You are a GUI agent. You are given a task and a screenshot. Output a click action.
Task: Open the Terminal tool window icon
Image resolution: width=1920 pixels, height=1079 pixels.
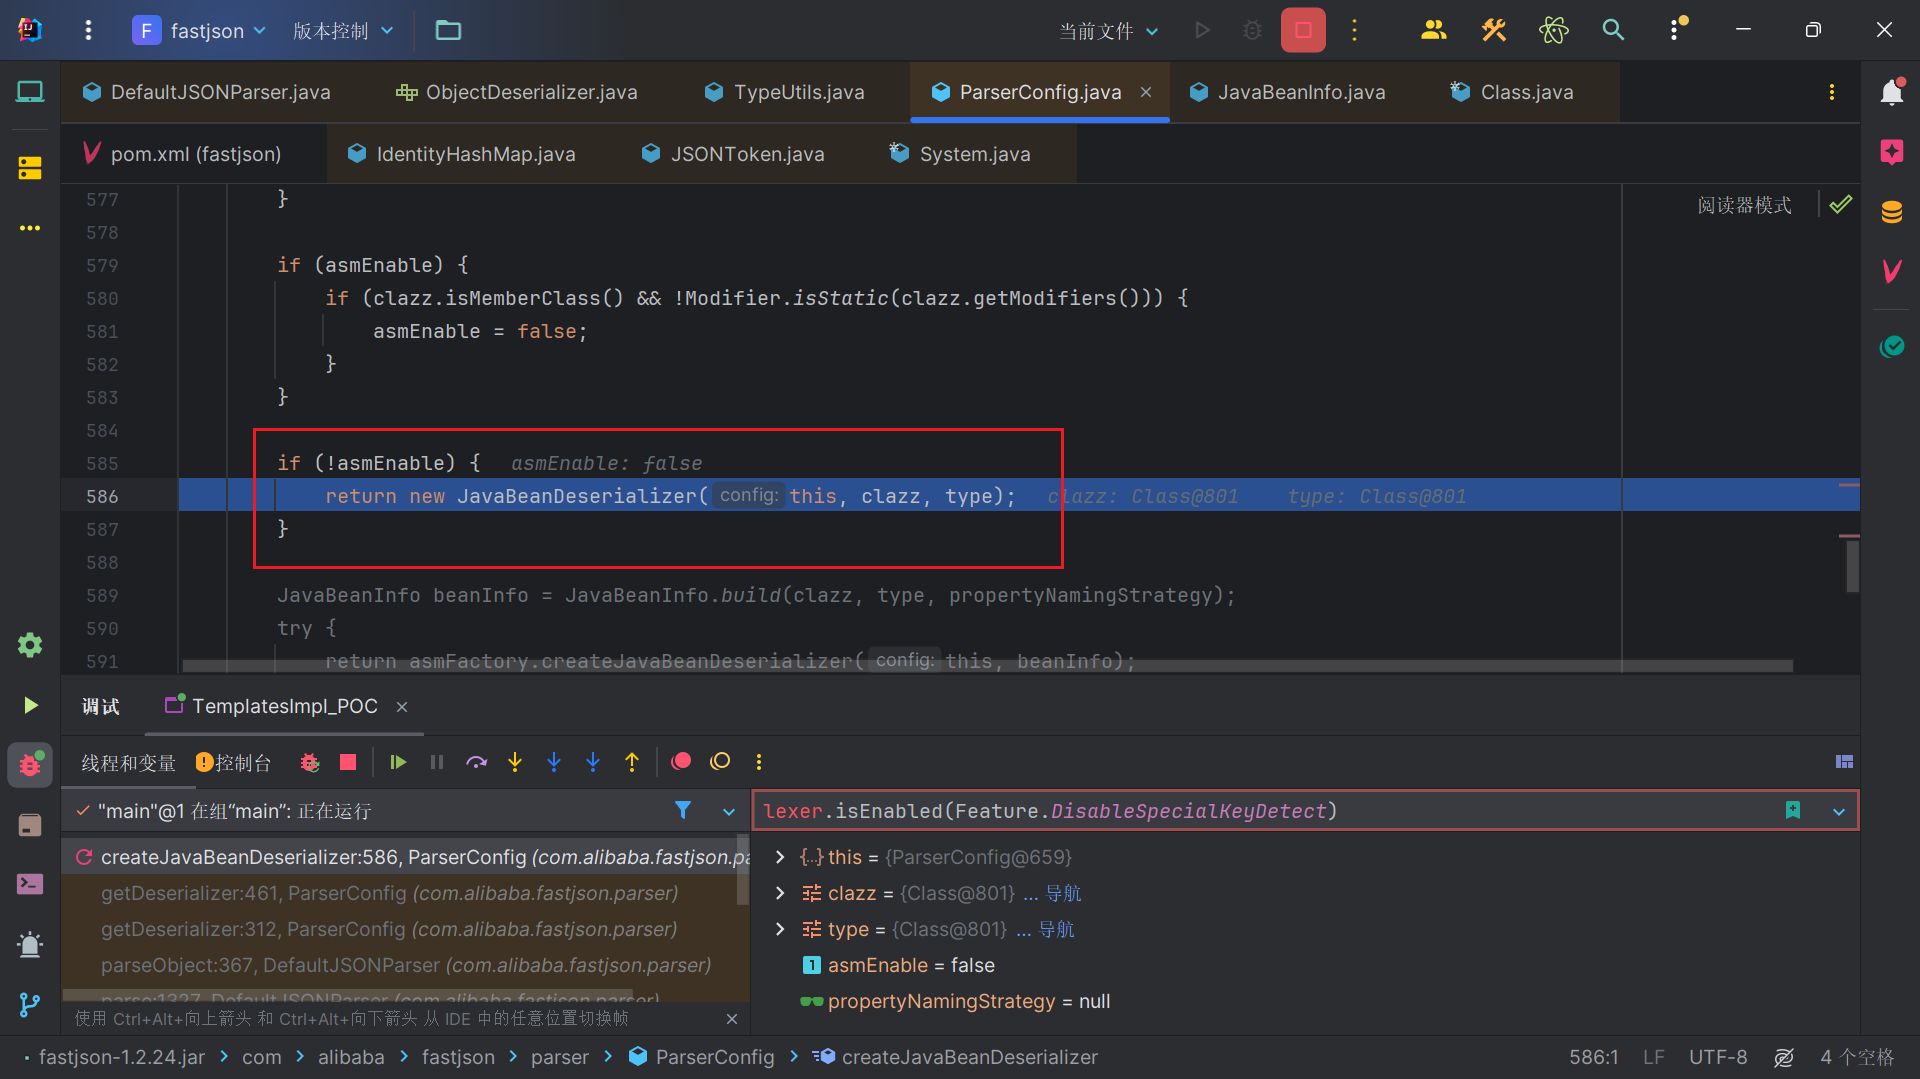click(x=30, y=884)
